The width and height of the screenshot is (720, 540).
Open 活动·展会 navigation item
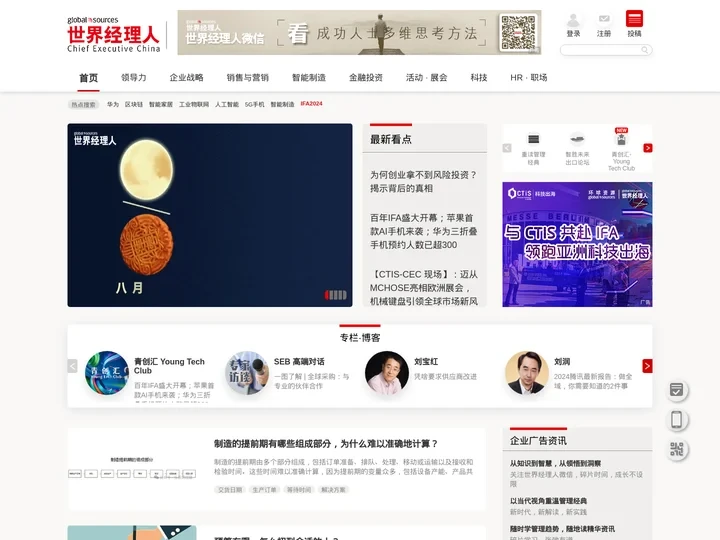427,78
